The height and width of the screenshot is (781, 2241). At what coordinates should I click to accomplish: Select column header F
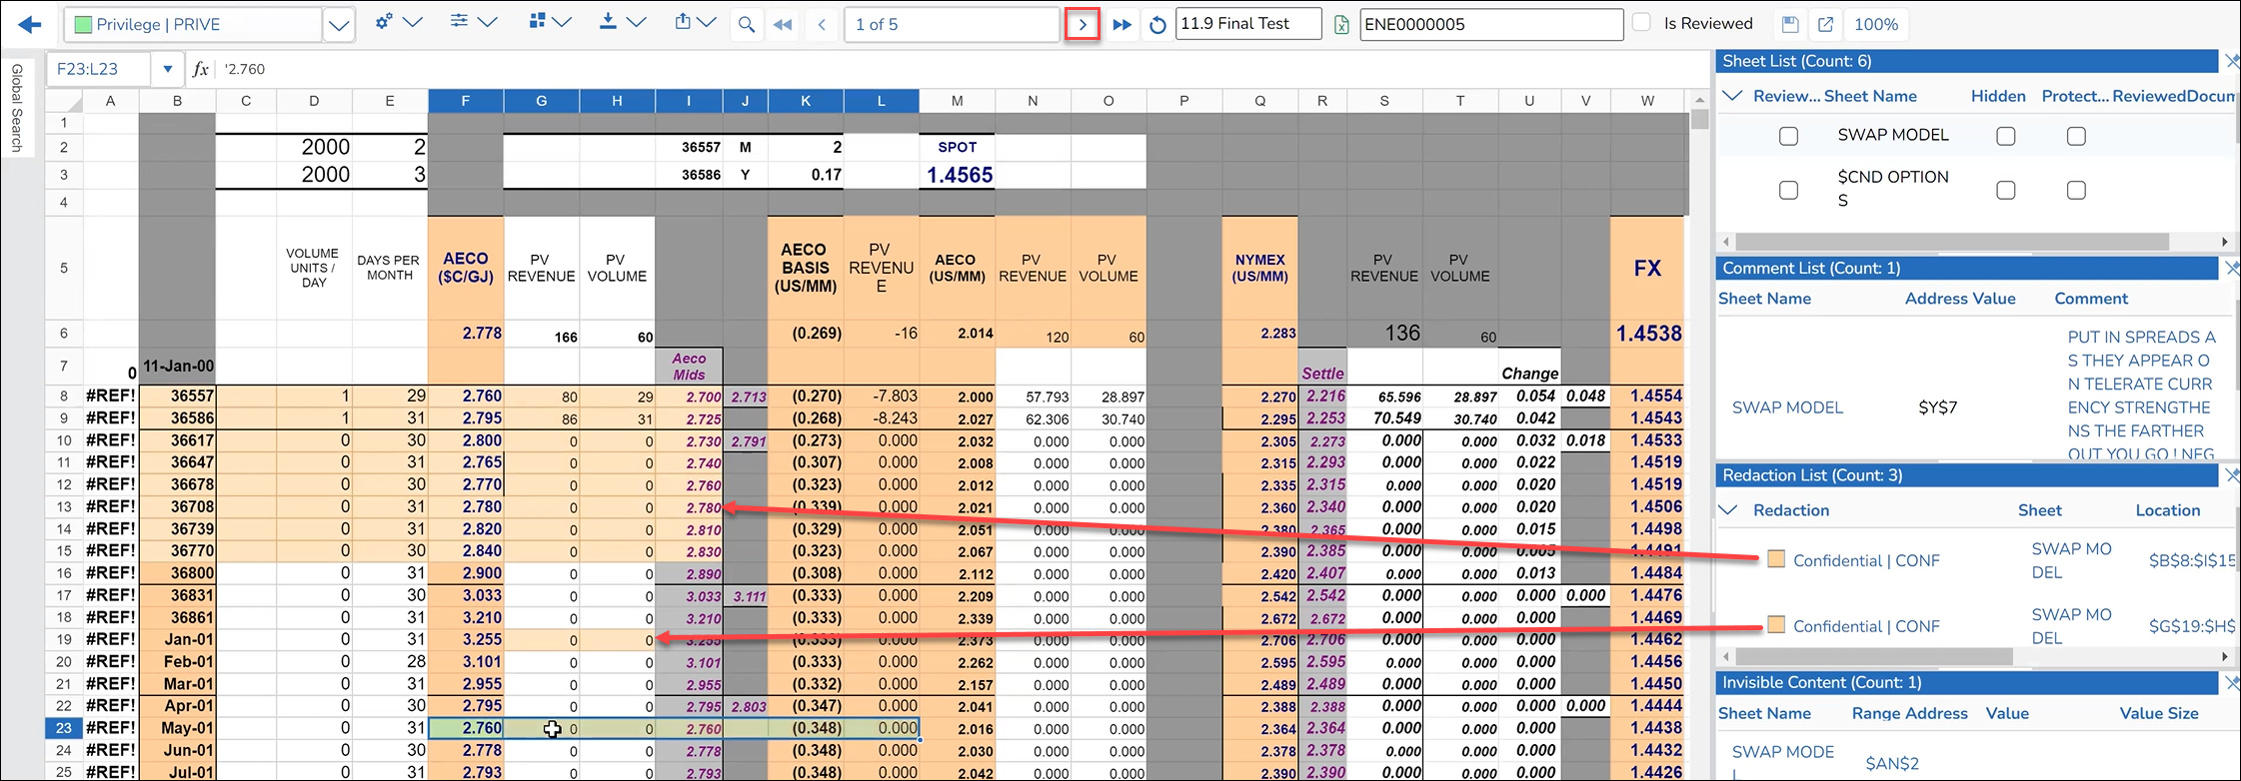[x=466, y=100]
